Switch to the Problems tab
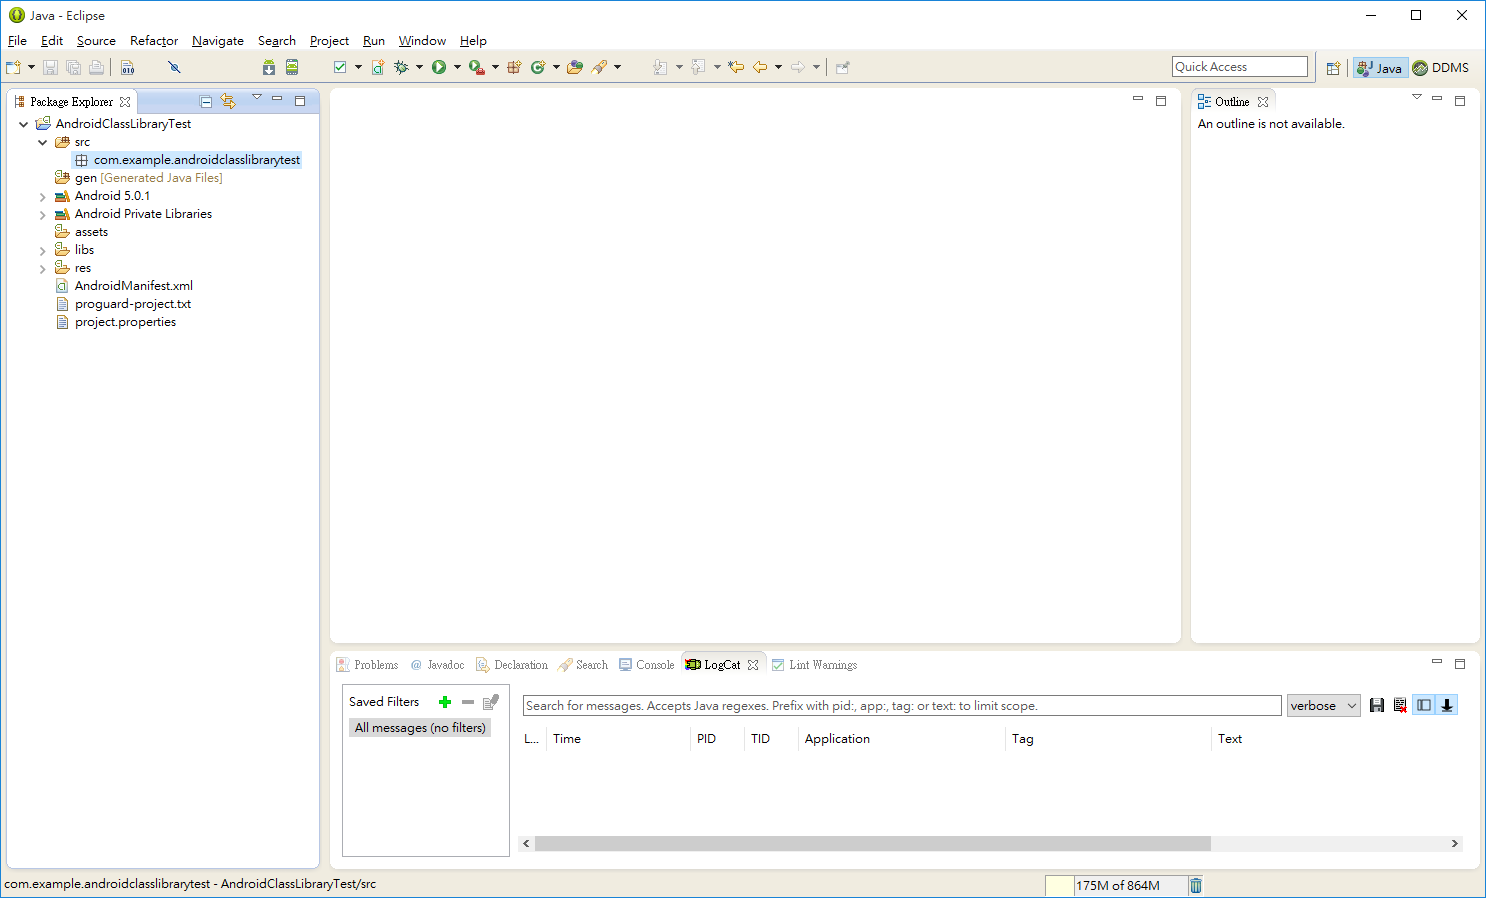The width and height of the screenshot is (1486, 898). [x=367, y=665]
